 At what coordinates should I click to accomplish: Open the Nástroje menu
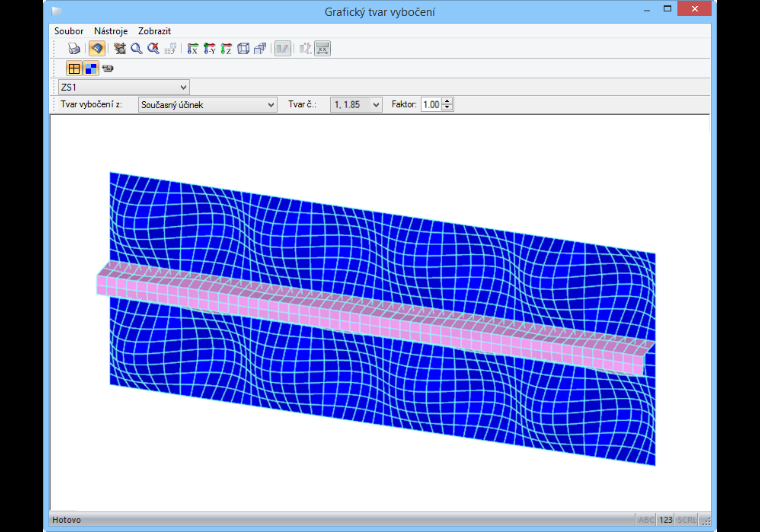111,31
